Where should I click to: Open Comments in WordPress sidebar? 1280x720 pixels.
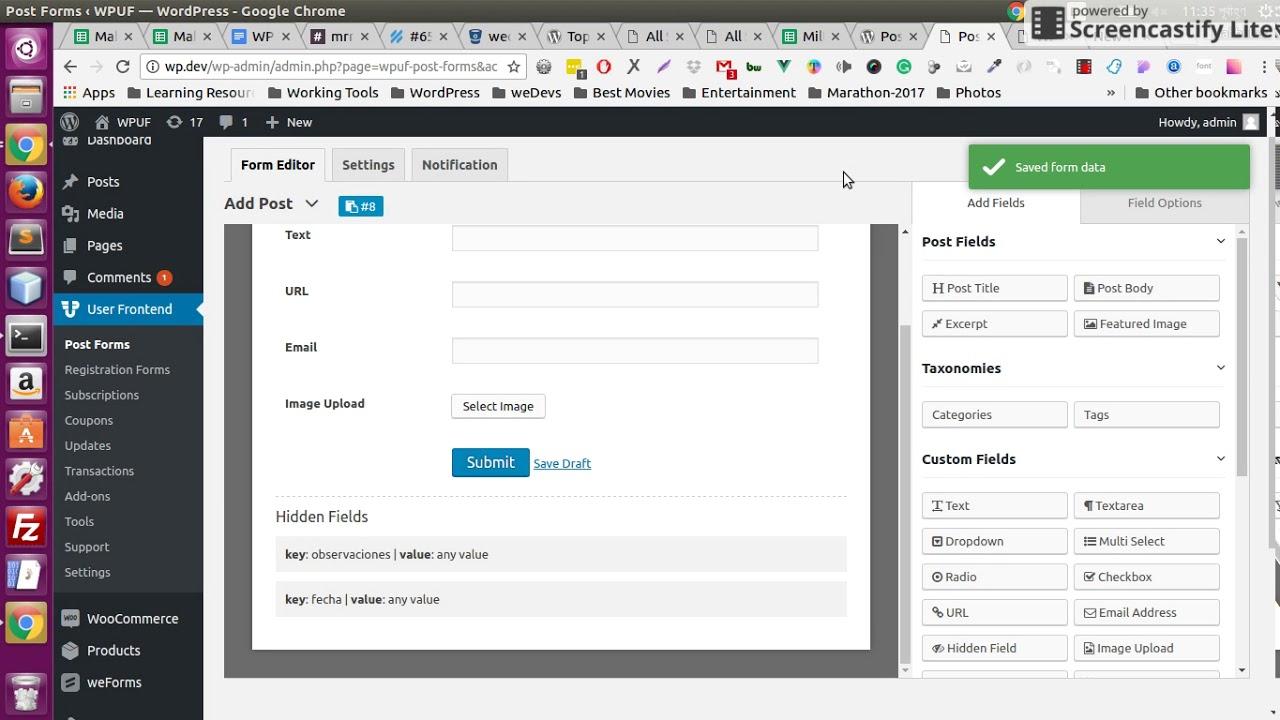pos(119,277)
